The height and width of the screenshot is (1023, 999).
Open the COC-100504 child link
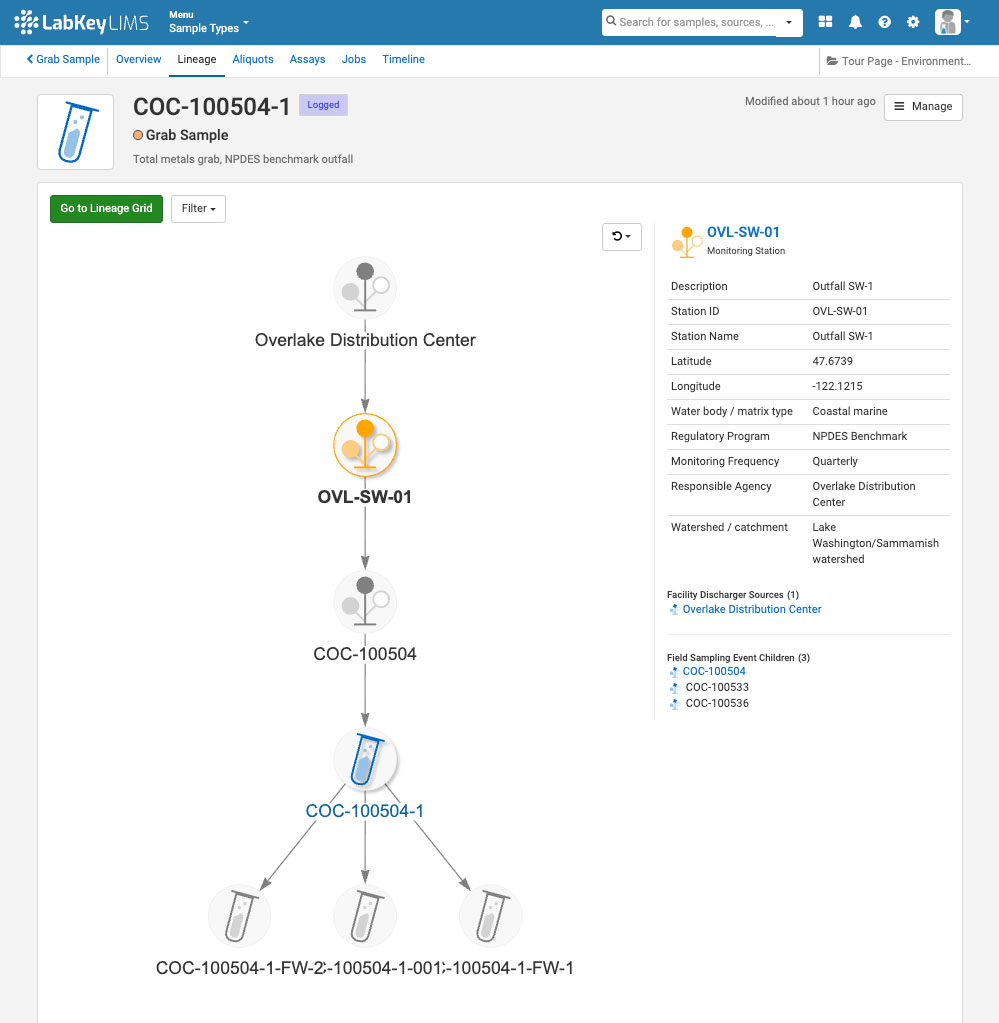pyautogui.click(x=714, y=671)
